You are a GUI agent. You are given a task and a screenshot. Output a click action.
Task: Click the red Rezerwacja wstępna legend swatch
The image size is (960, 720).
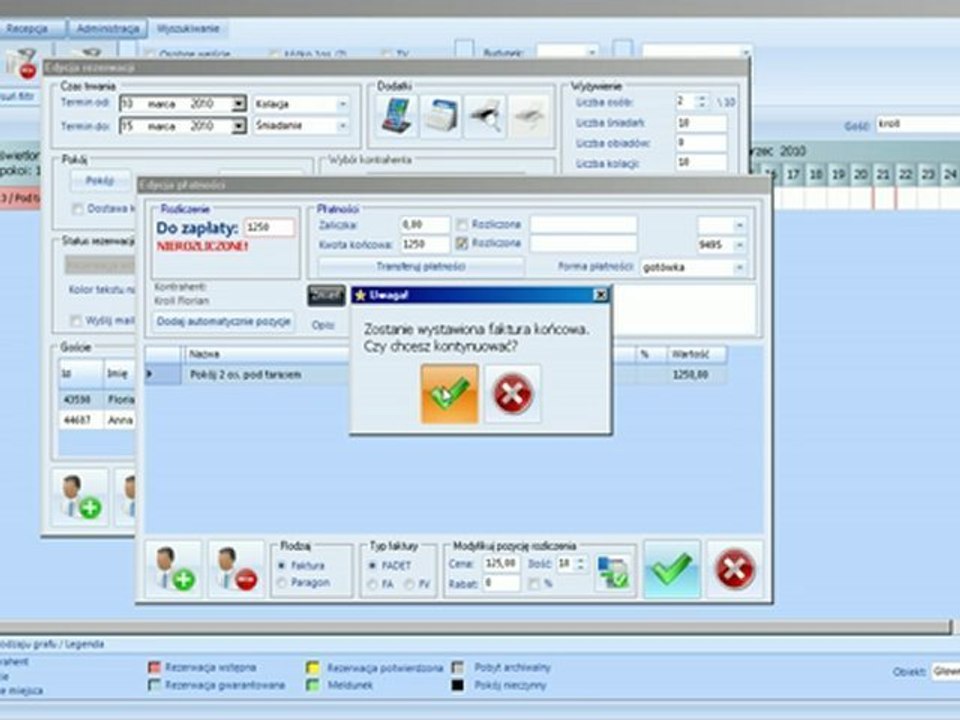pos(154,667)
